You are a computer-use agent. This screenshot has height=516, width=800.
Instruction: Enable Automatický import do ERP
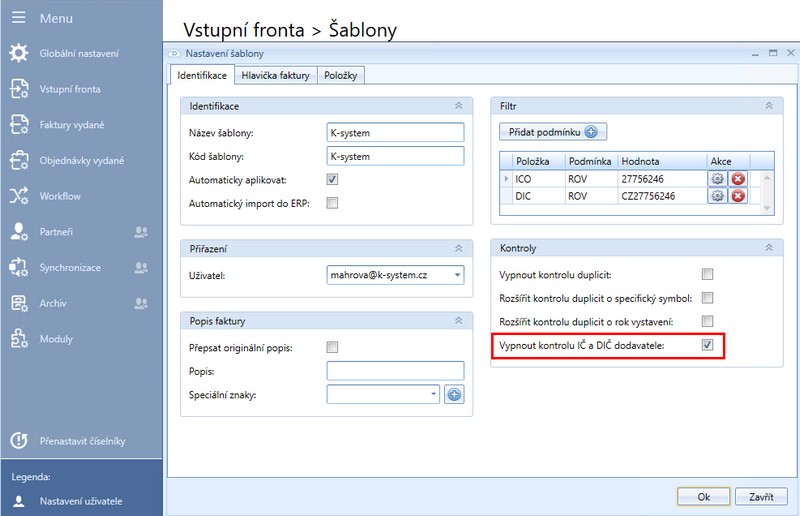333,203
